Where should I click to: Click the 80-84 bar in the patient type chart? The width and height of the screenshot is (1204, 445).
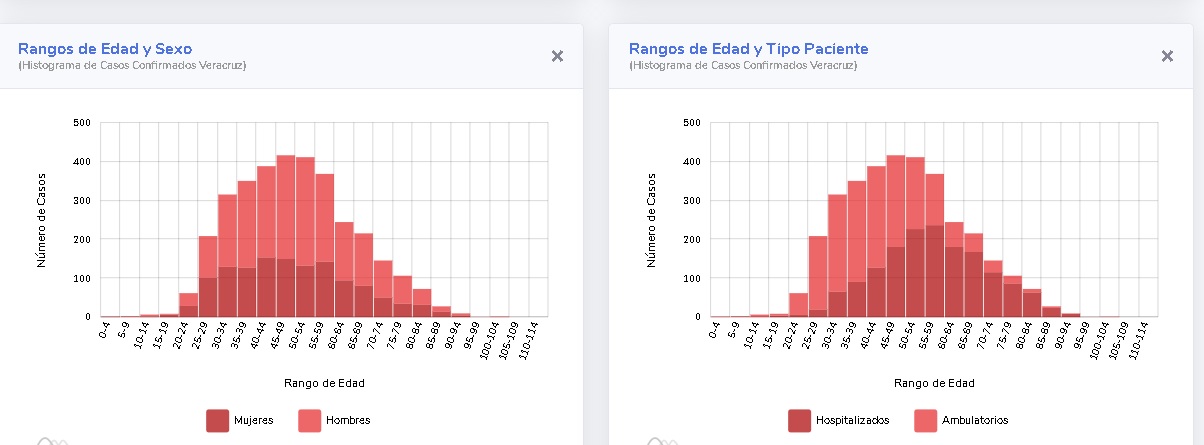coord(1033,302)
